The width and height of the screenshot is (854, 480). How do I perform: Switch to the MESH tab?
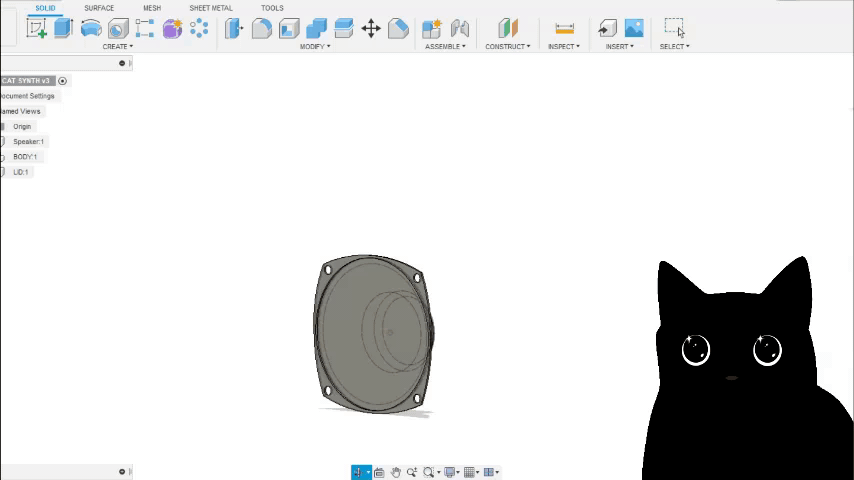point(152,8)
